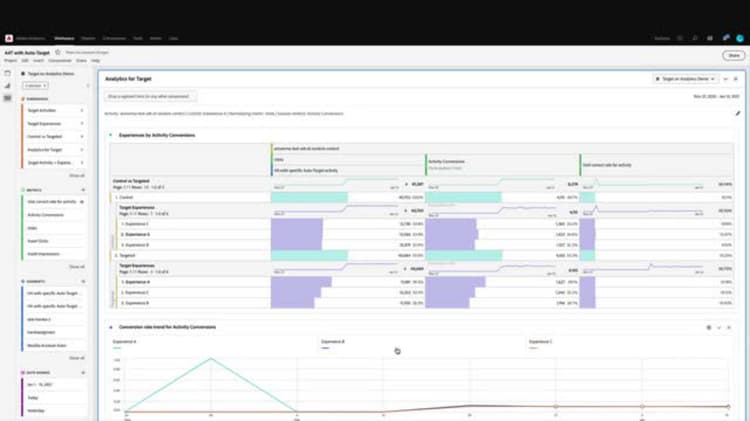
Task: Star the A4T with Auto-Target project
Action: tap(58, 52)
